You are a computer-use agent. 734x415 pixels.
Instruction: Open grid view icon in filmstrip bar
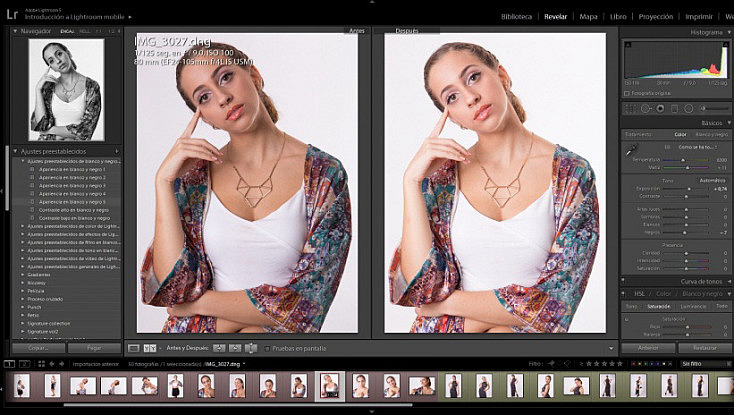click(41, 364)
